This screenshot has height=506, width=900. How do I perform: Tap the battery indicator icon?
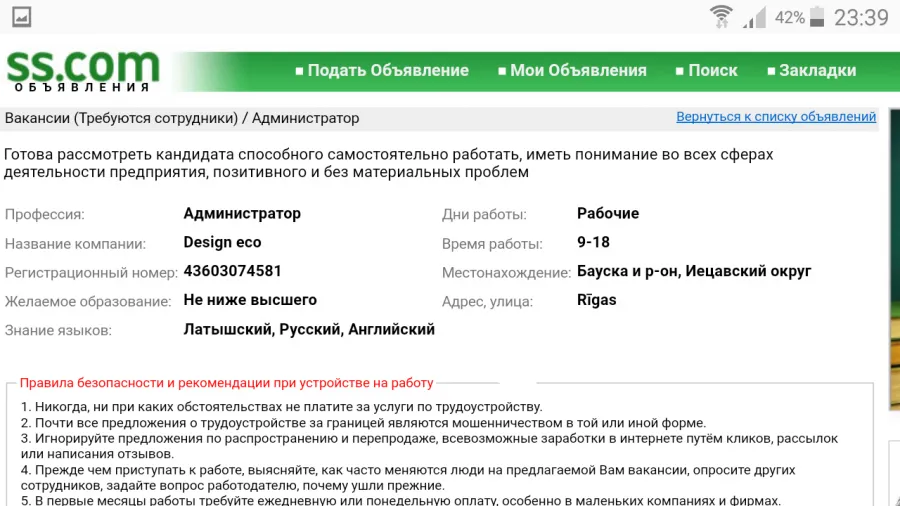pyautogui.click(x=817, y=17)
